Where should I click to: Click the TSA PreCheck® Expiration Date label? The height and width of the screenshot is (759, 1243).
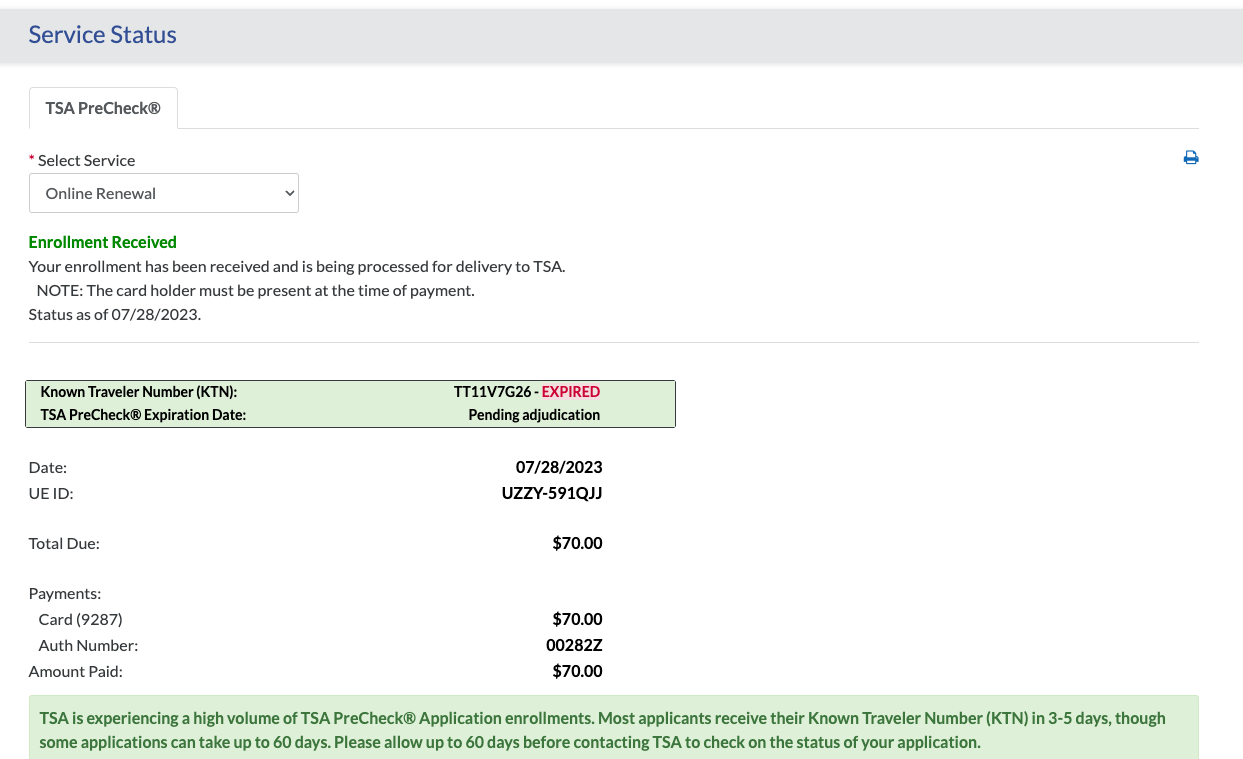click(x=143, y=415)
